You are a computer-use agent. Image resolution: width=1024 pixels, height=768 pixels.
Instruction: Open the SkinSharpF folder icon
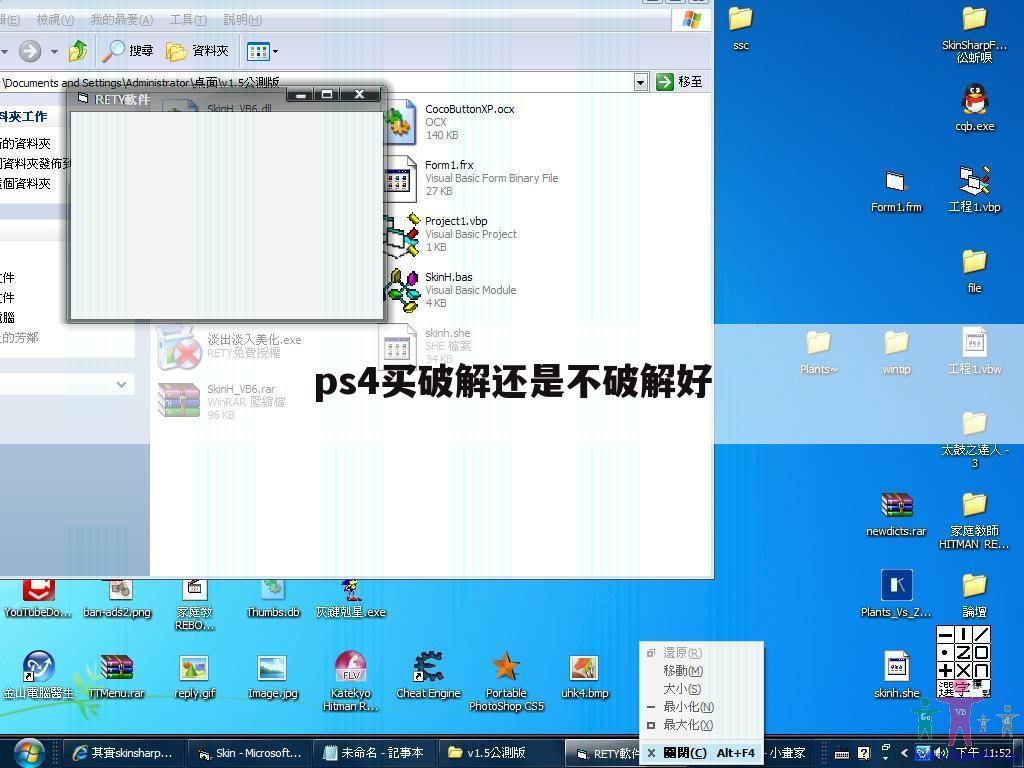(974, 20)
